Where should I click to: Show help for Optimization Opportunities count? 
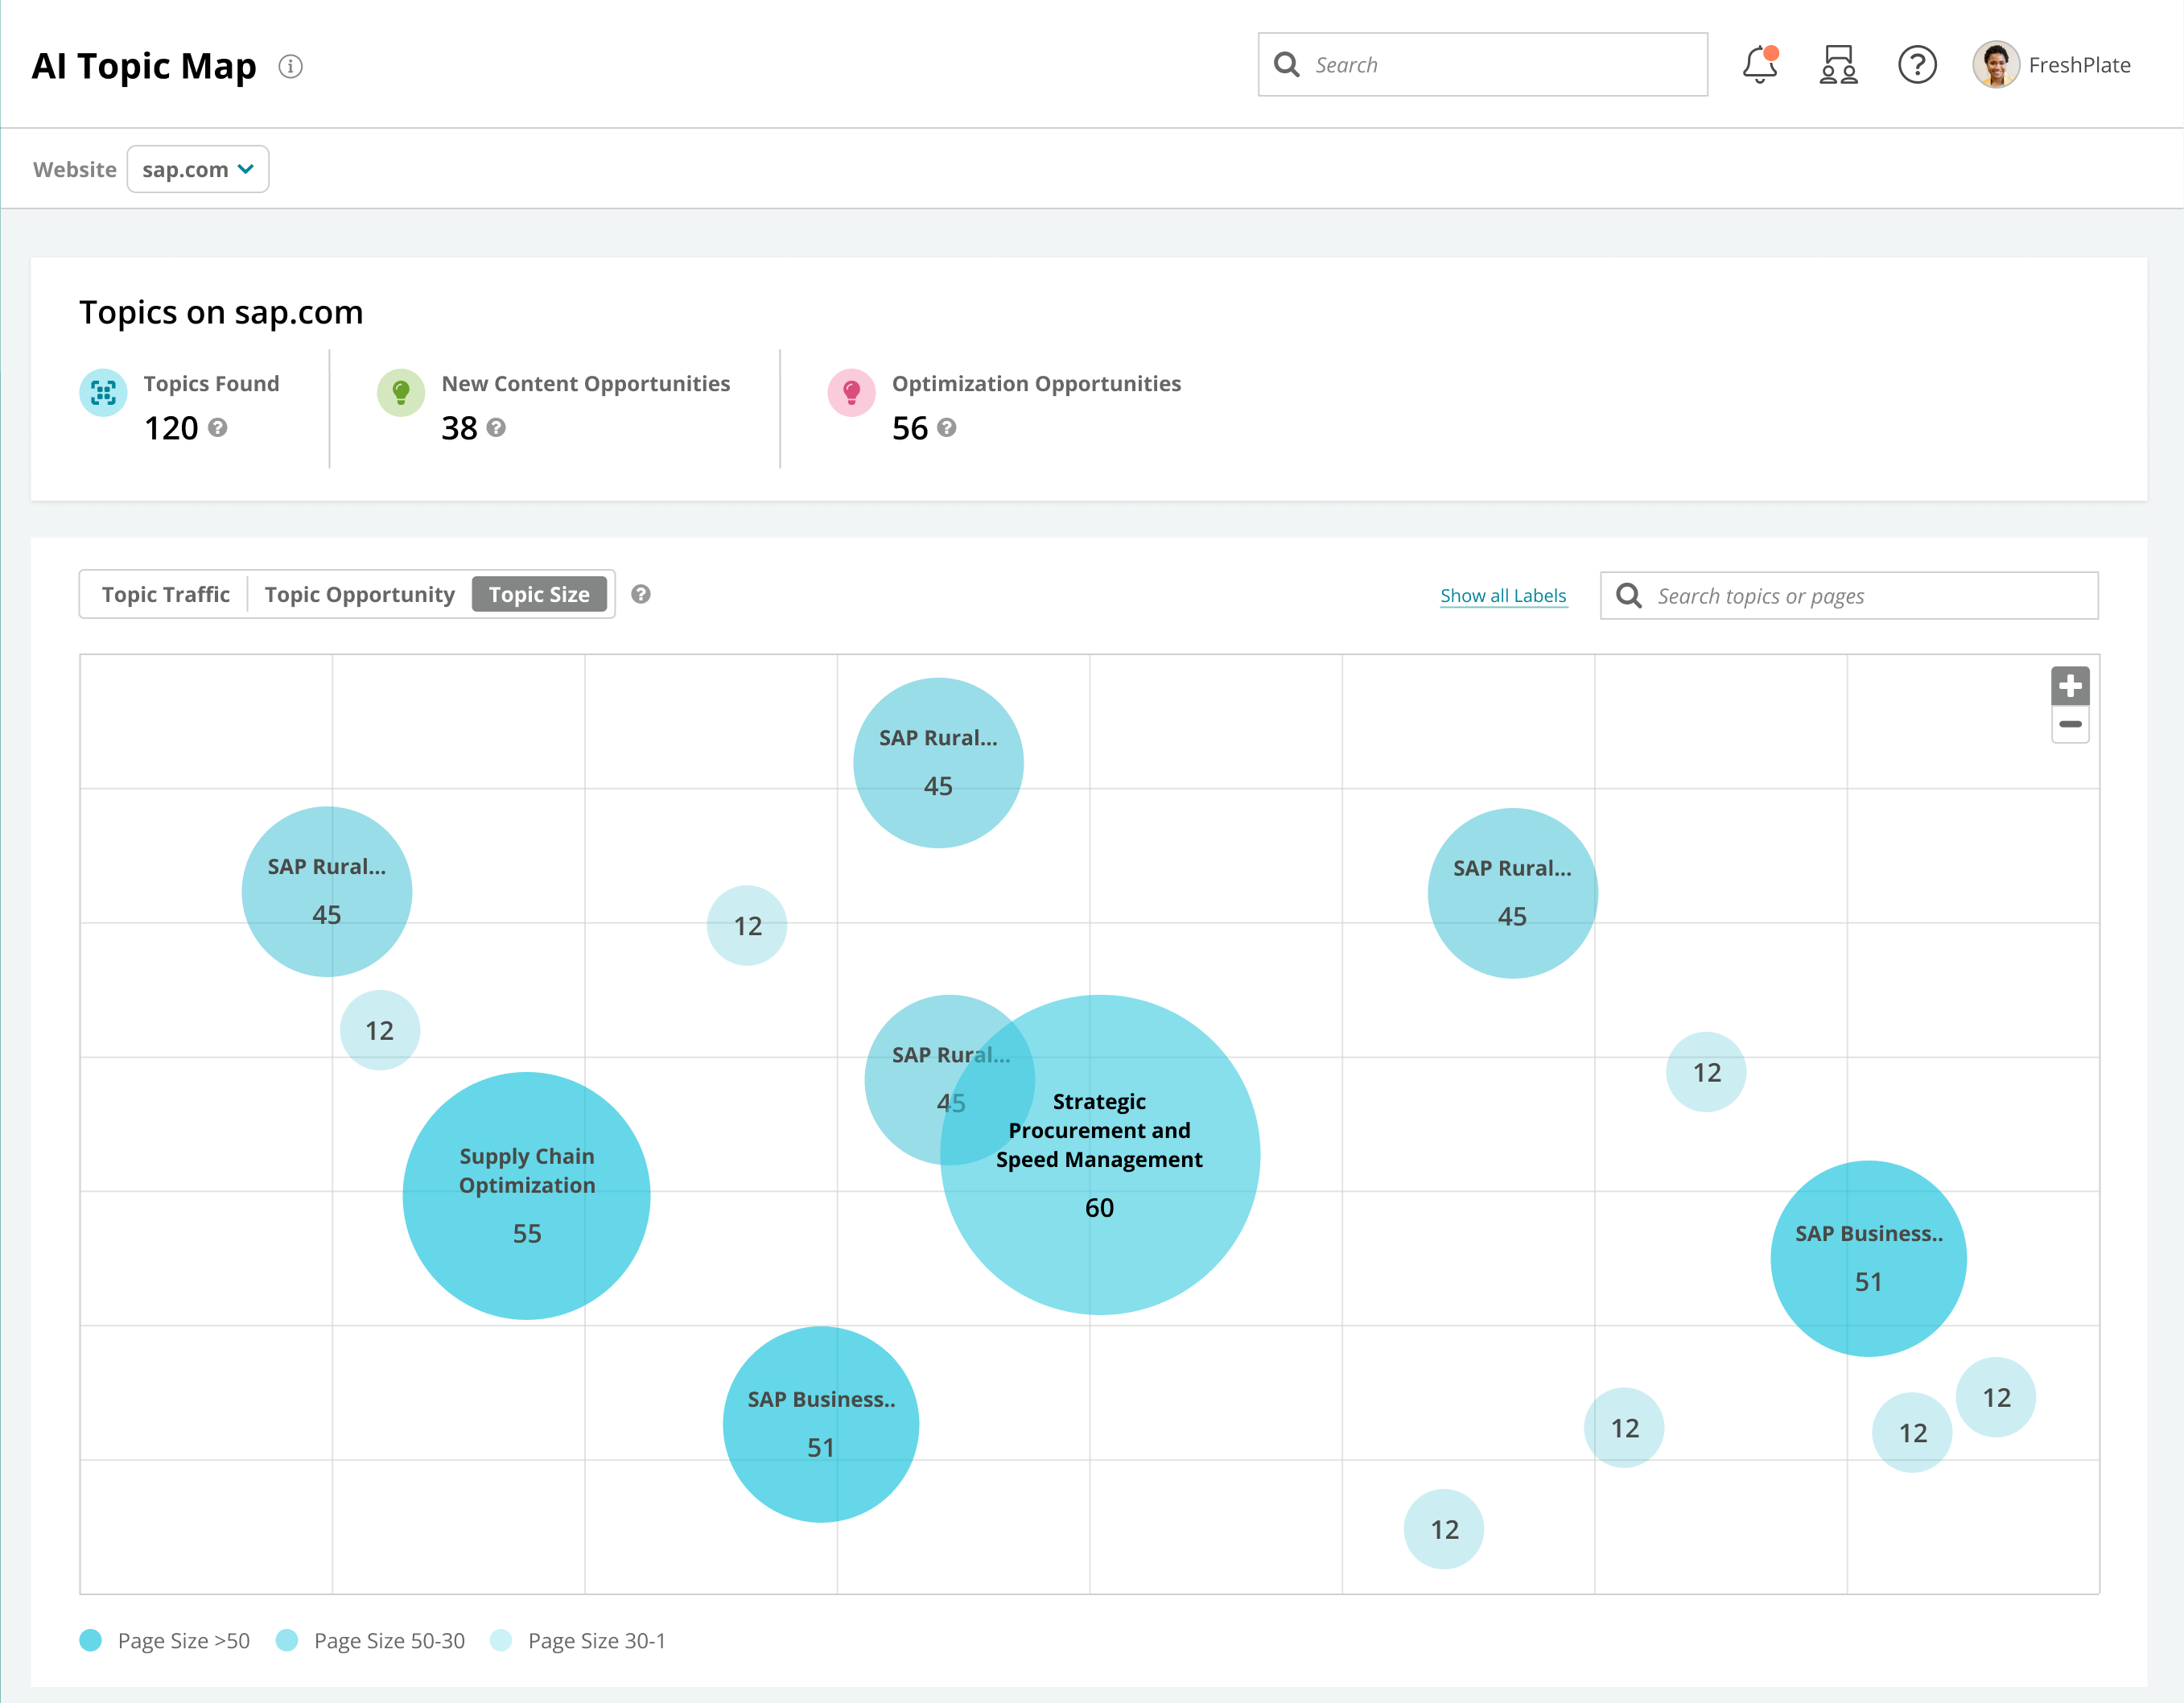[947, 428]
